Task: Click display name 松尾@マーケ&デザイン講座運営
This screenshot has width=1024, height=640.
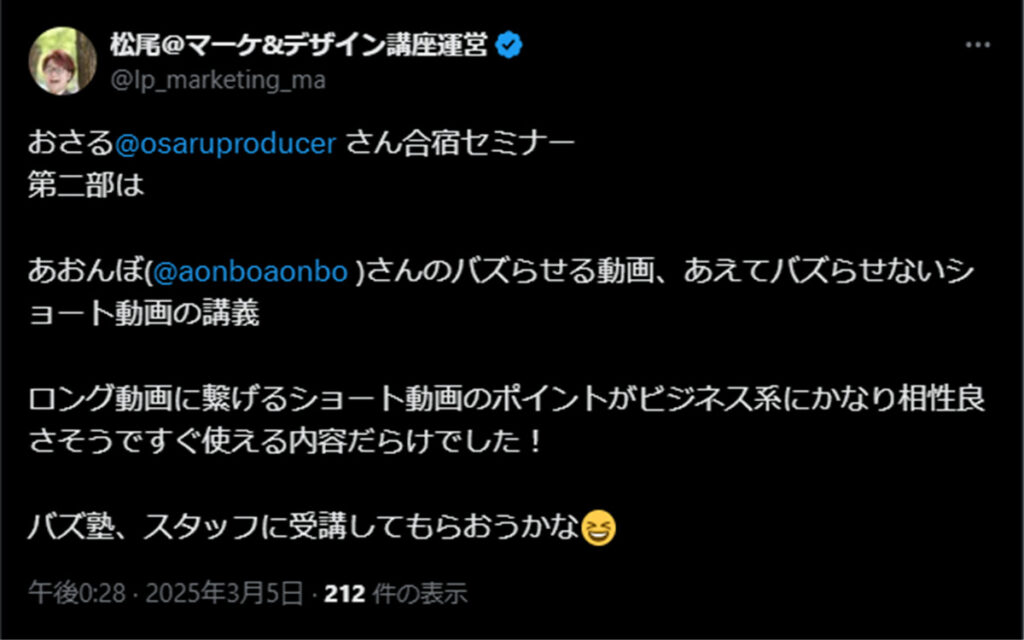Action: click(x=301, y=46)
